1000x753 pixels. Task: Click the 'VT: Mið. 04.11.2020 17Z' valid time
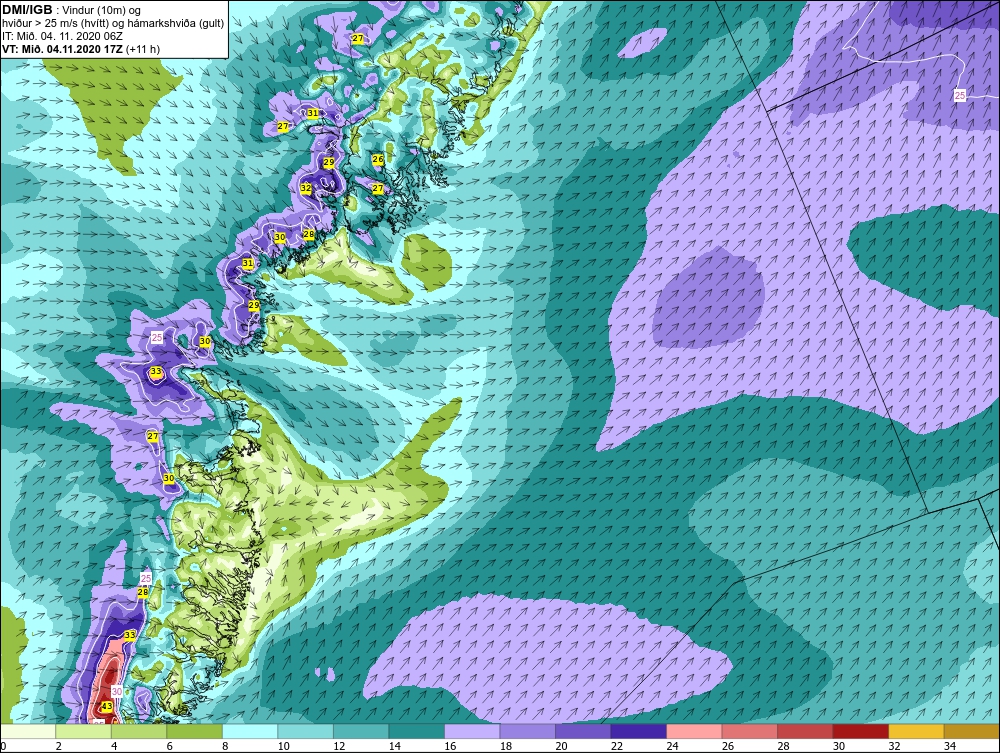coord(62,49)
